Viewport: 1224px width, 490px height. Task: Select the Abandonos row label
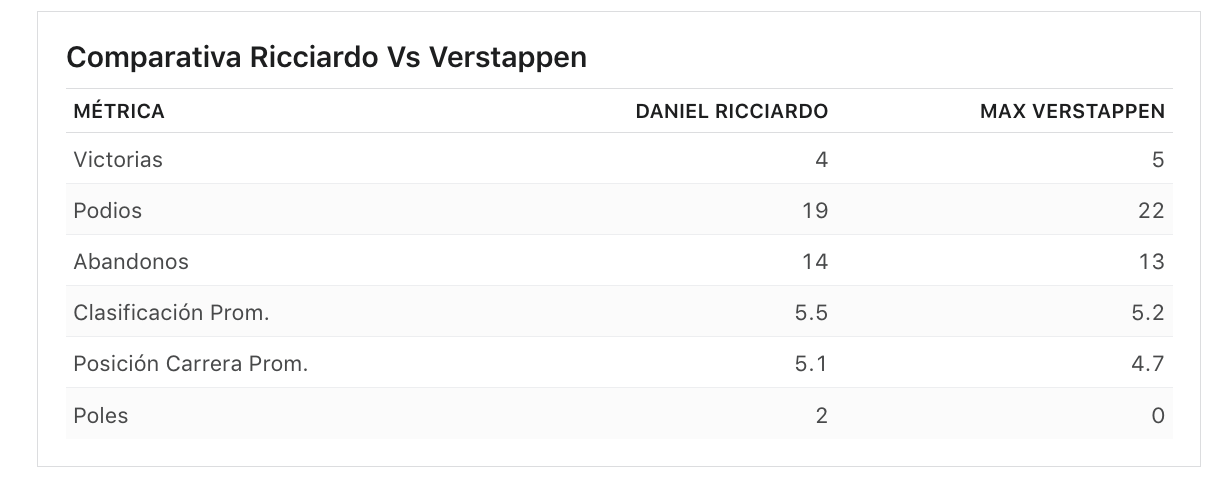(x=131, y=261)
